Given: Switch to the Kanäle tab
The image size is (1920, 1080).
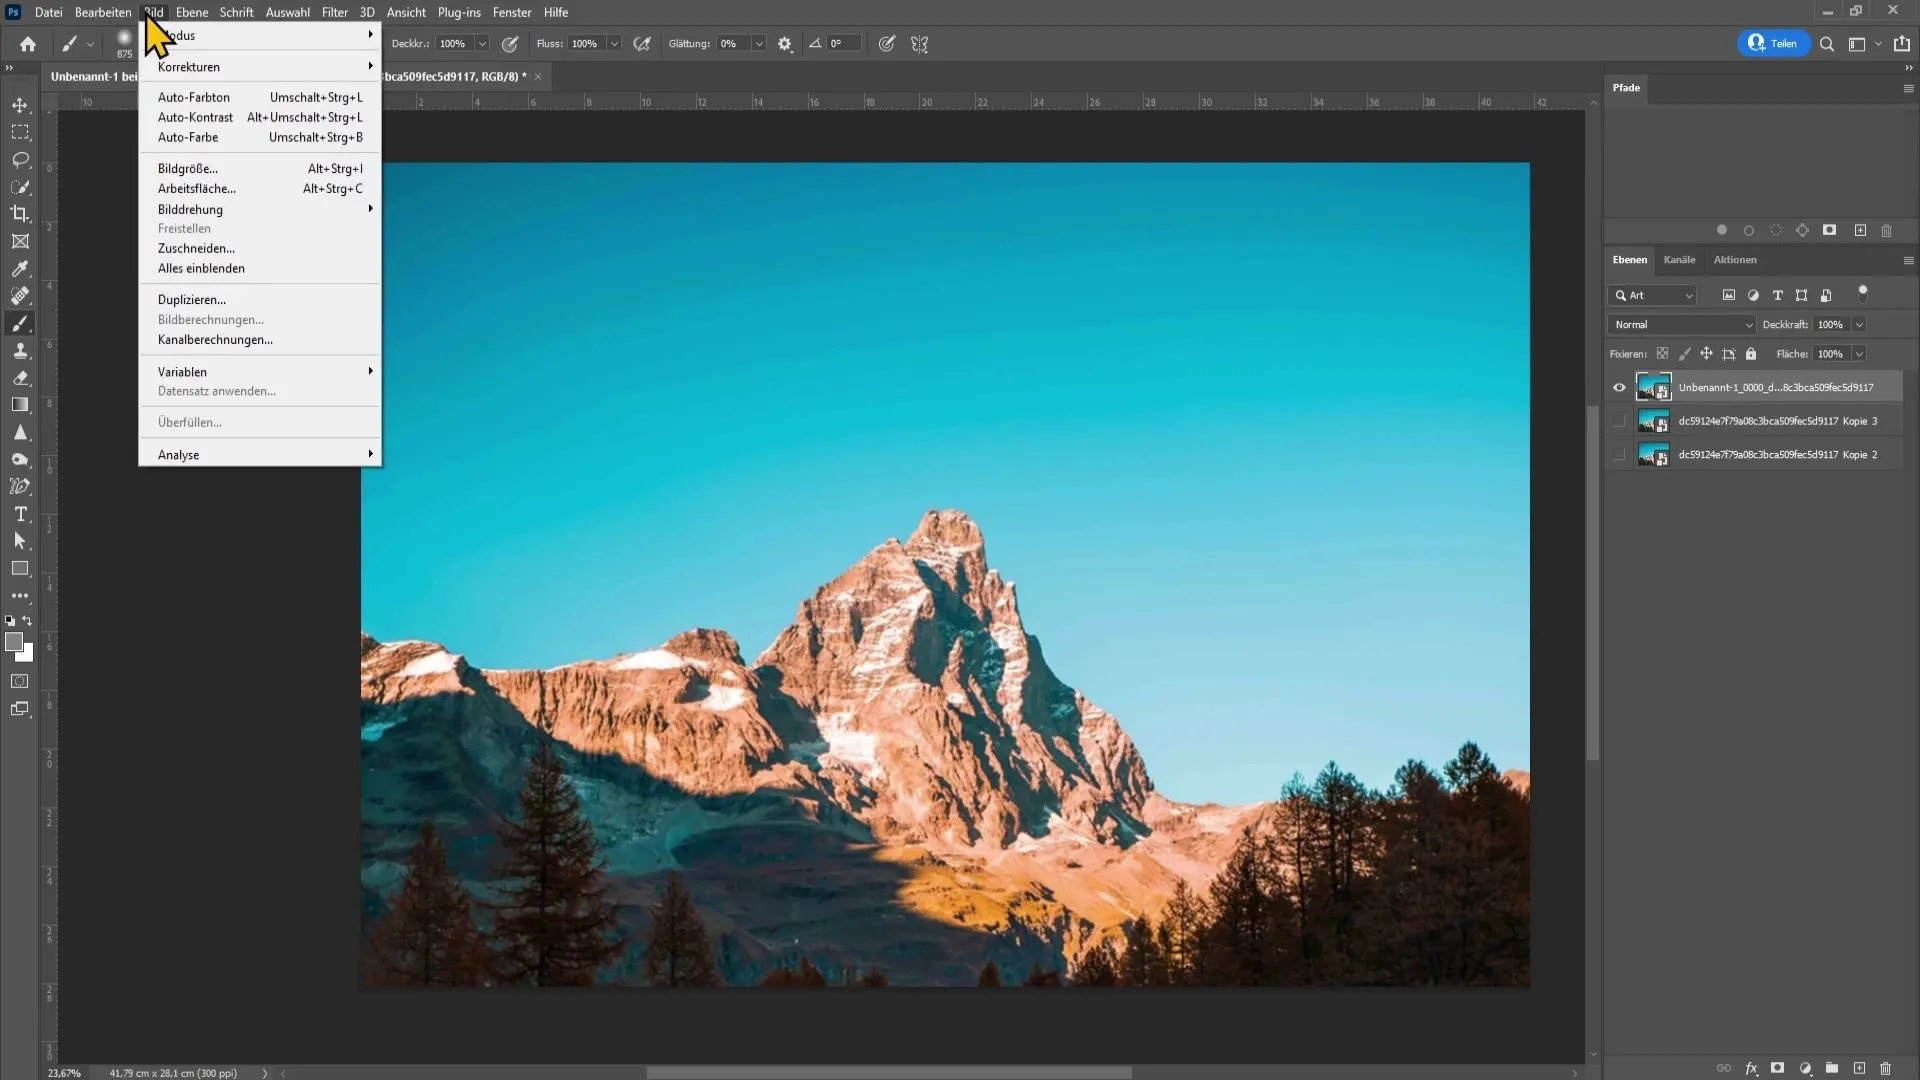Looking at the screenshot, I should click(1680, 258).
